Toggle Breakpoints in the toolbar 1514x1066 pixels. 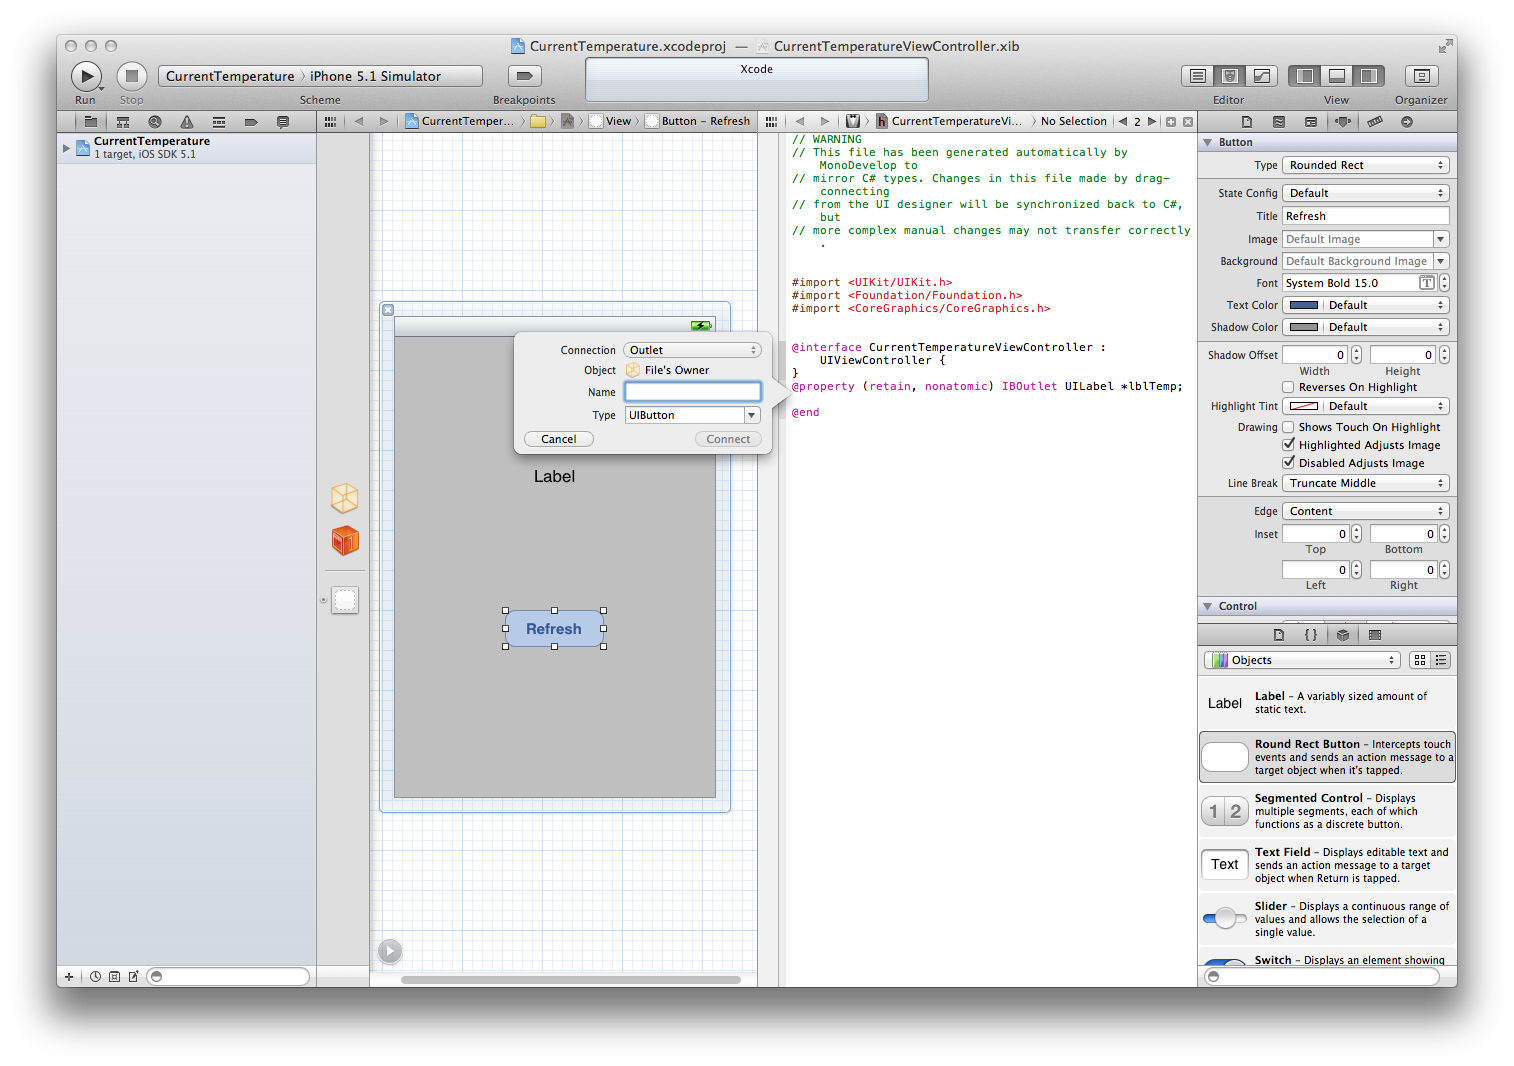(524, 76)
